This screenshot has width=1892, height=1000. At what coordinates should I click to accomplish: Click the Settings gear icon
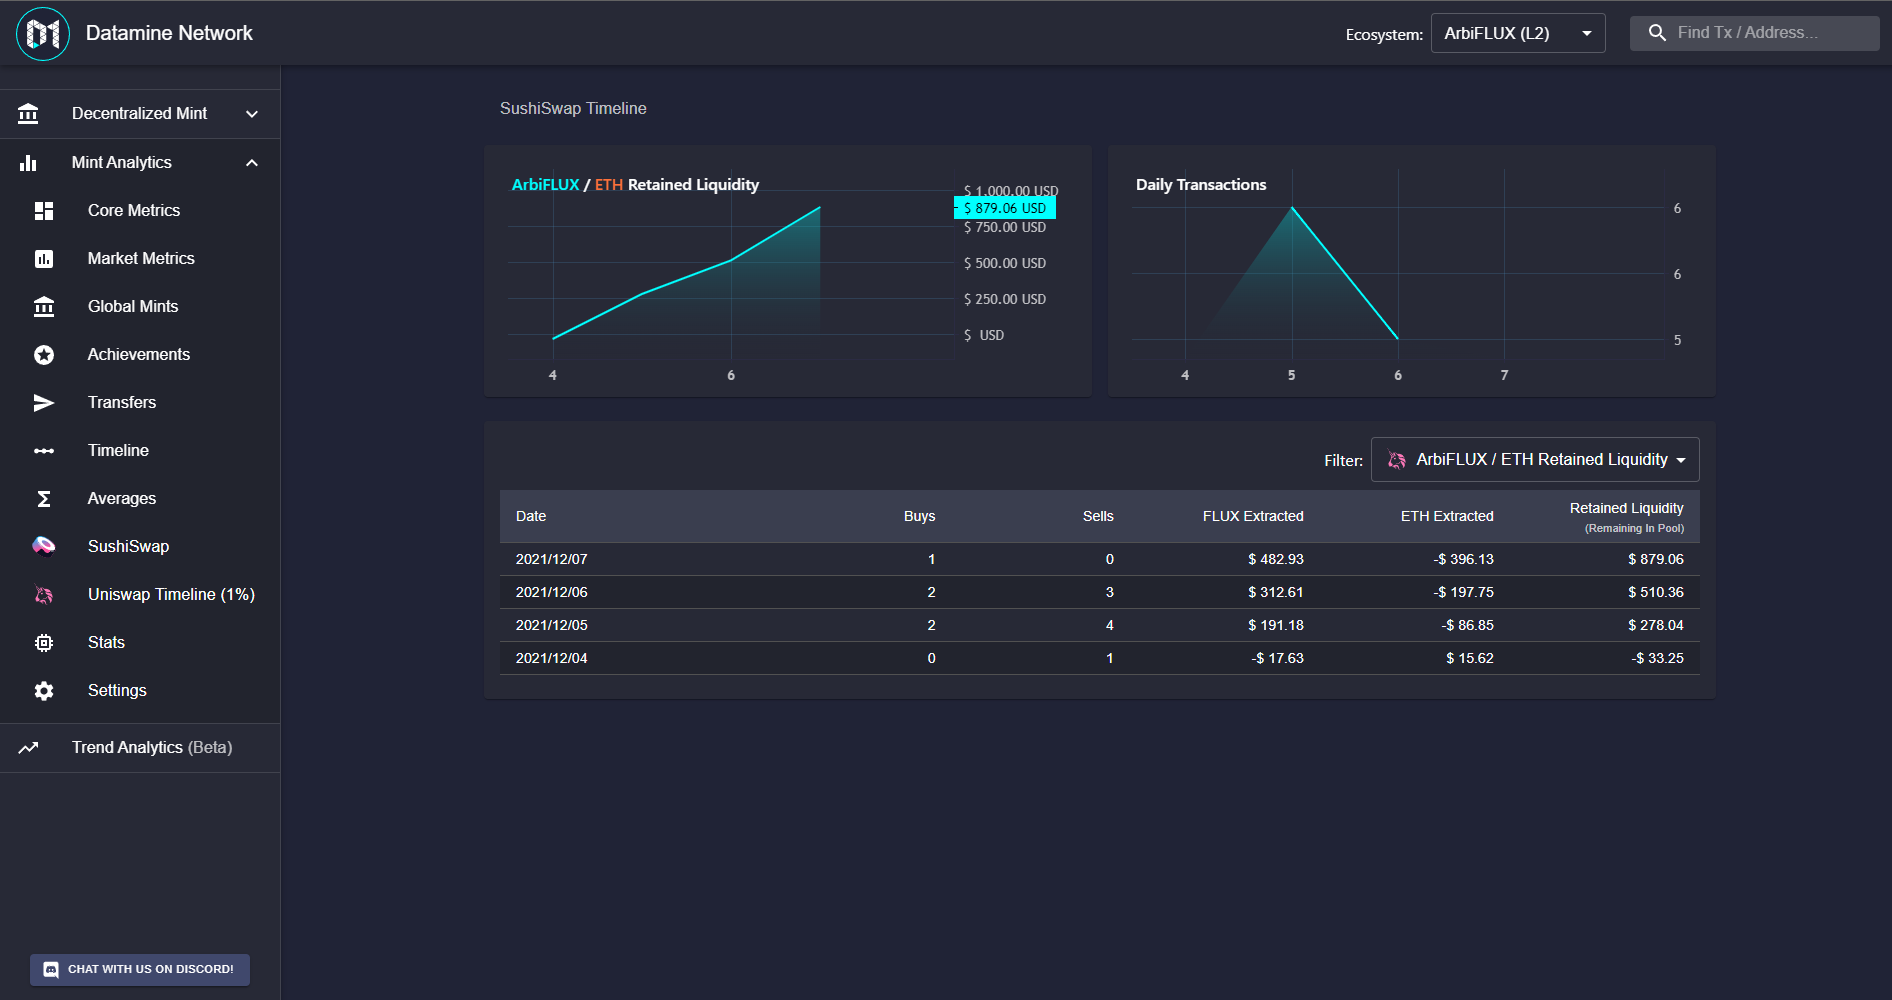pyautogui.click(x=44, y=691)
